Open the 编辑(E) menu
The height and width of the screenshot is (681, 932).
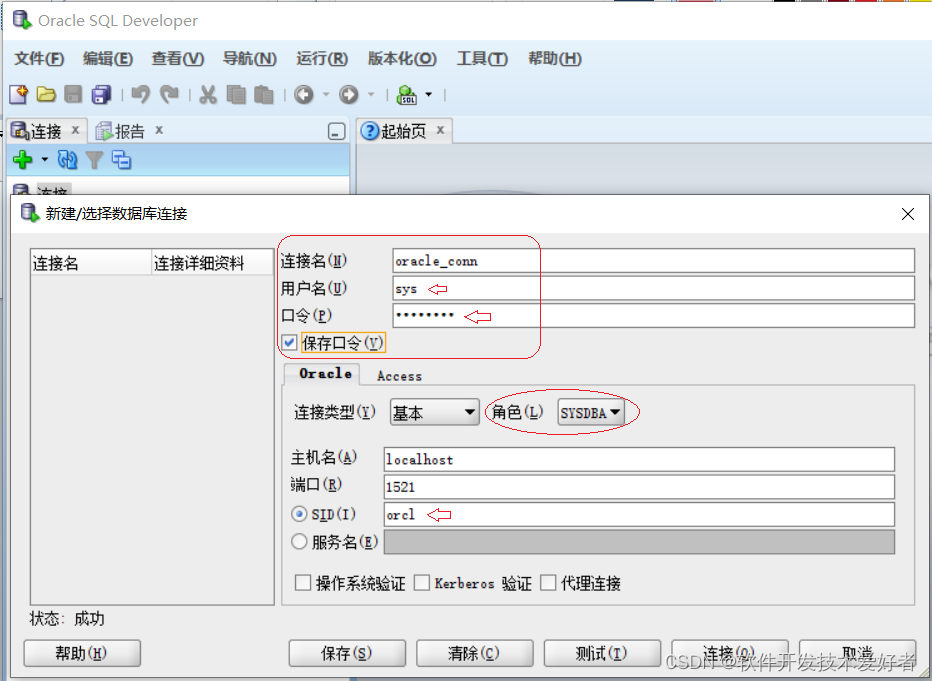[108, 58]
